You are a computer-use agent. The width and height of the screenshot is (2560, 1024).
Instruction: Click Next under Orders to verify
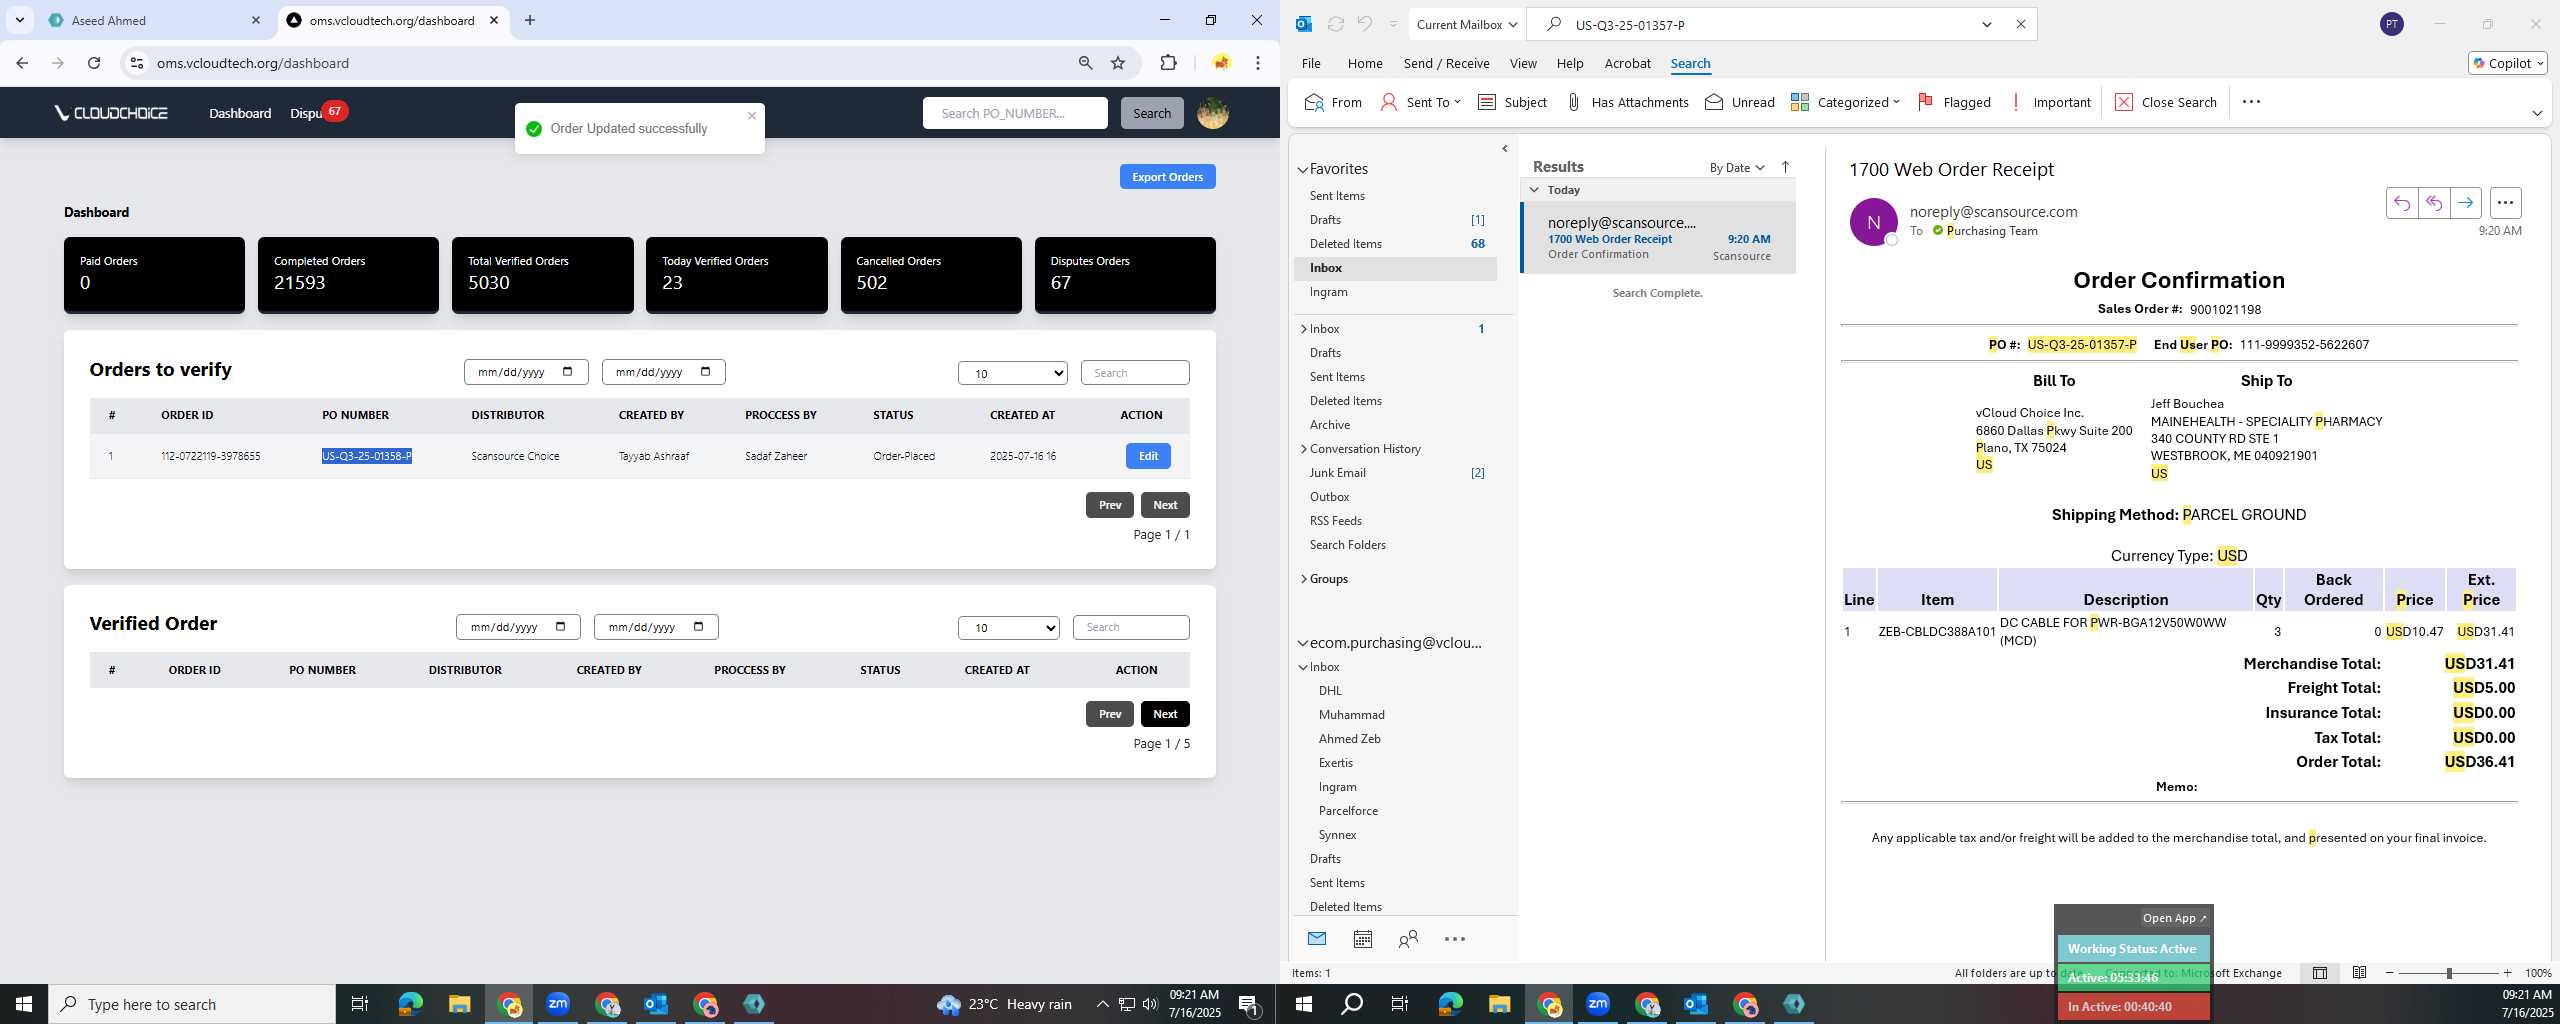coord(1165,505)
